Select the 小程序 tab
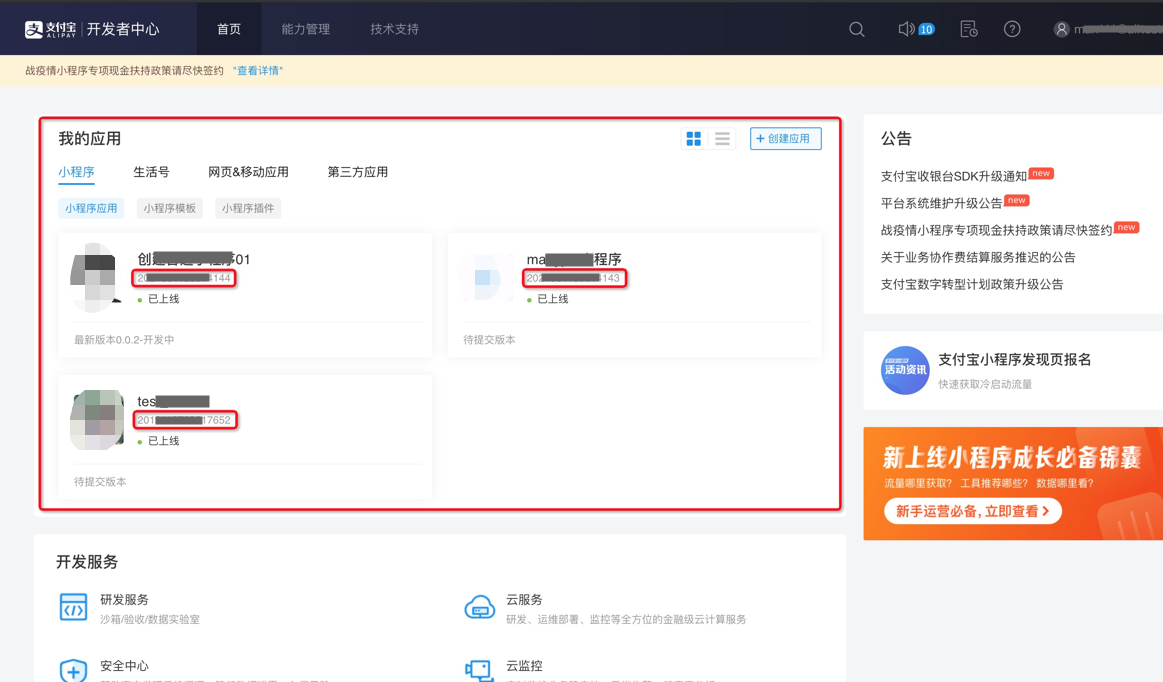Viewport: 1163px width, 682px height. coord(76,172)
